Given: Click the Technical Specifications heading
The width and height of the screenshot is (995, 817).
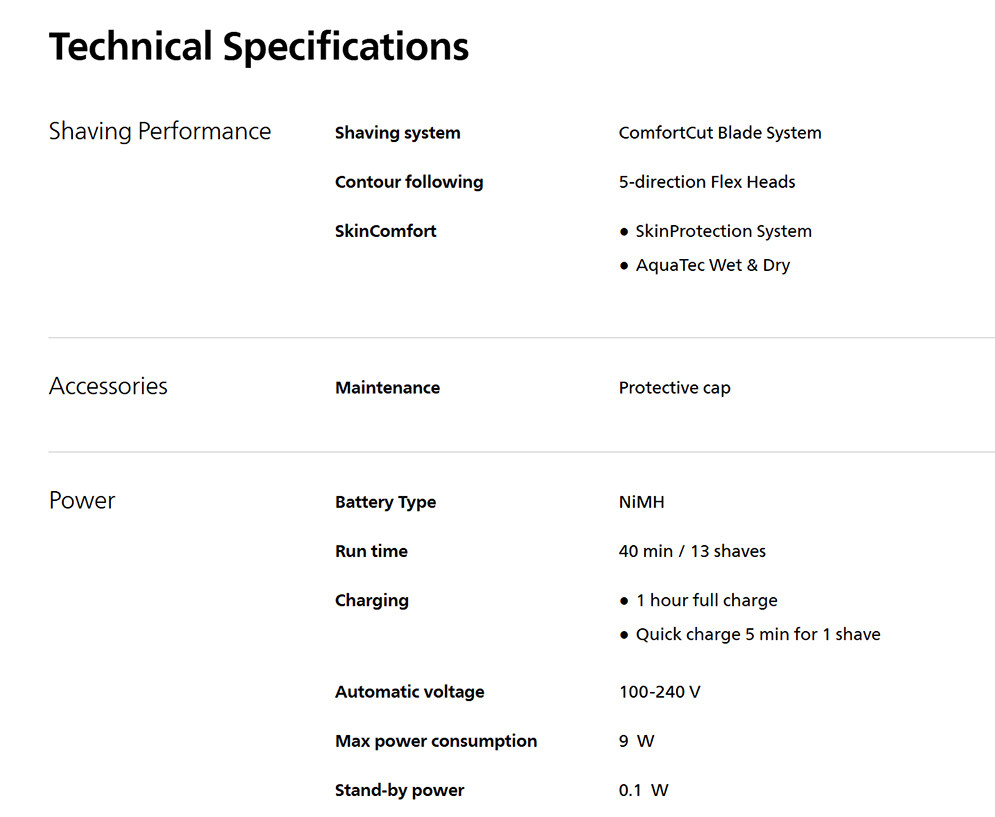Looking at the screenshot, I should [258, 47].
